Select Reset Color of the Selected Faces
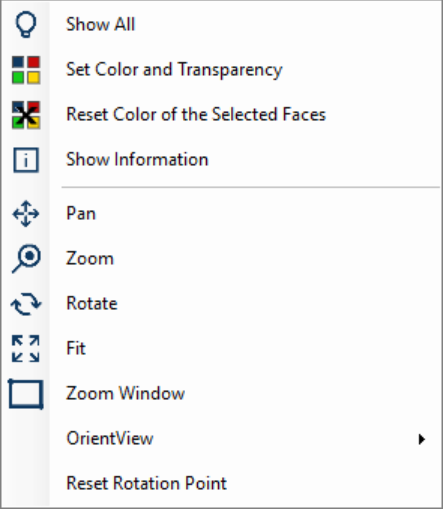The height and width of the screenshot is (509, 443). [221, 115]
